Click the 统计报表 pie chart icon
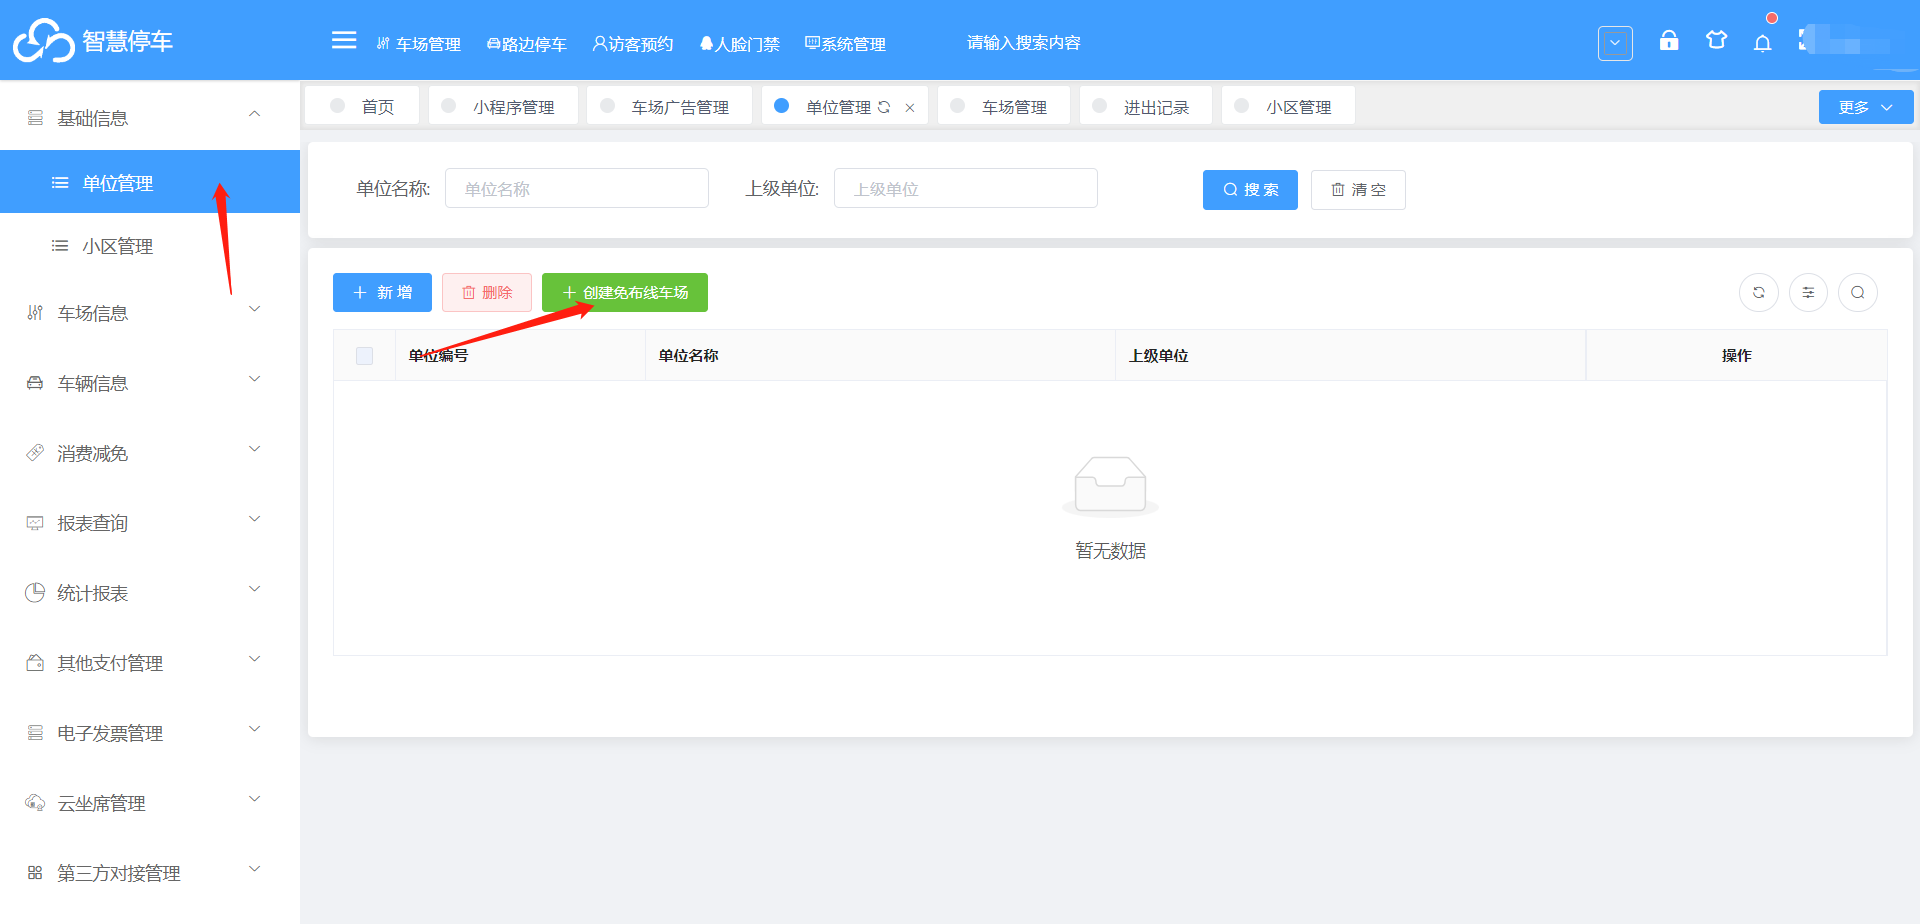The width and height of the screenshot is (1920, 924). point(35,592)
